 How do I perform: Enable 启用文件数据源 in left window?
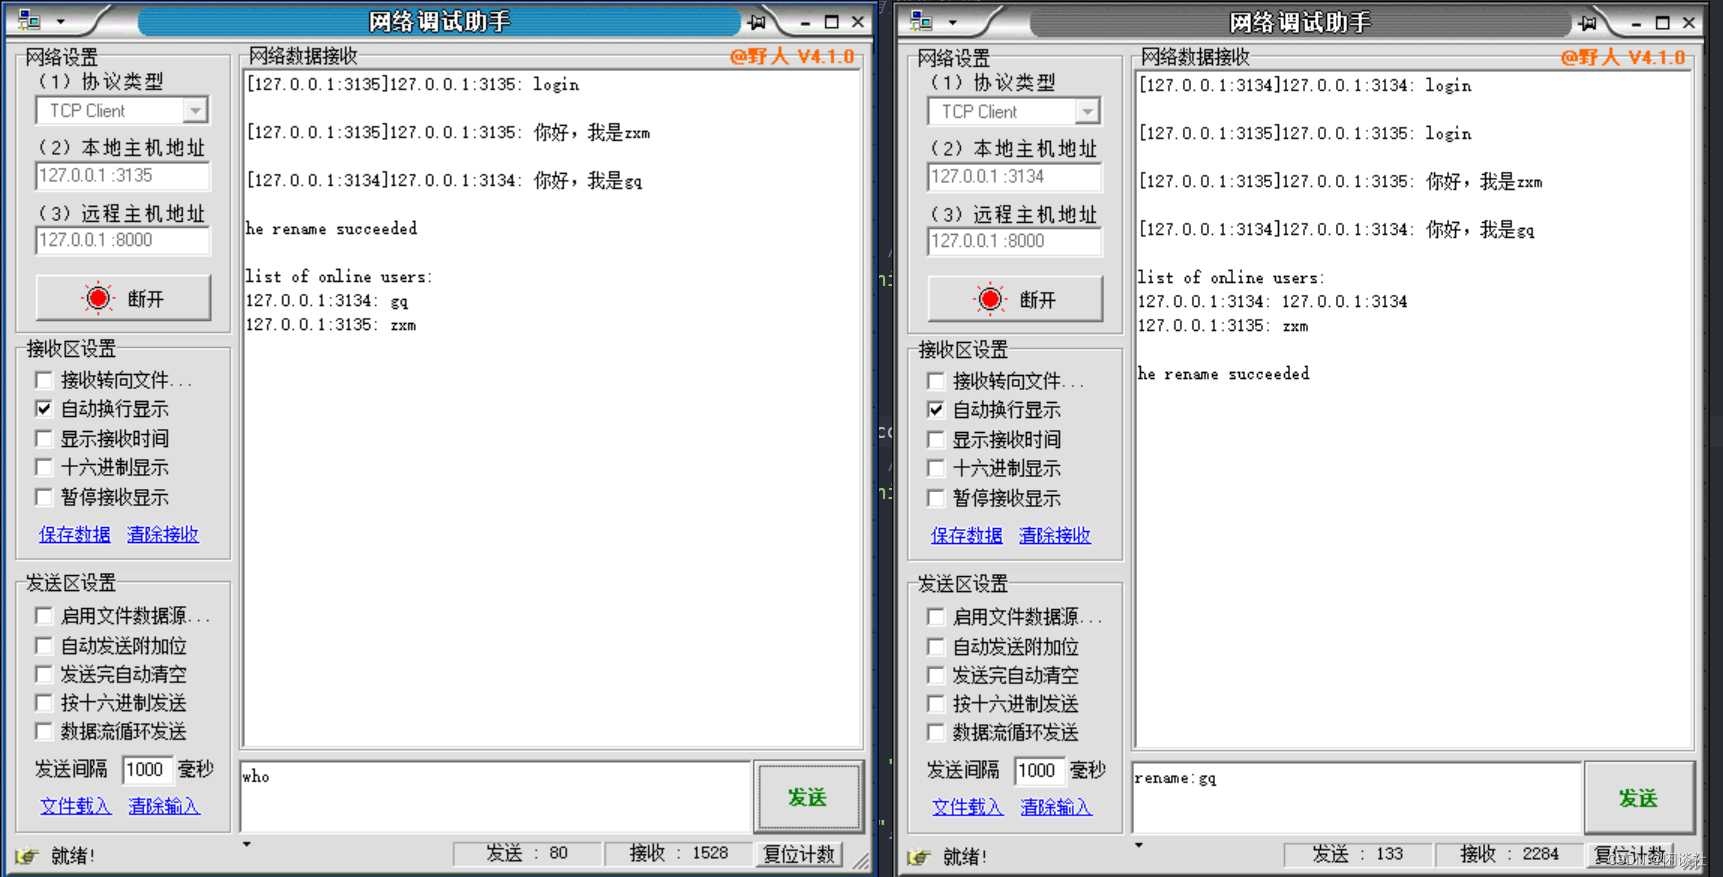click(44, 616)
